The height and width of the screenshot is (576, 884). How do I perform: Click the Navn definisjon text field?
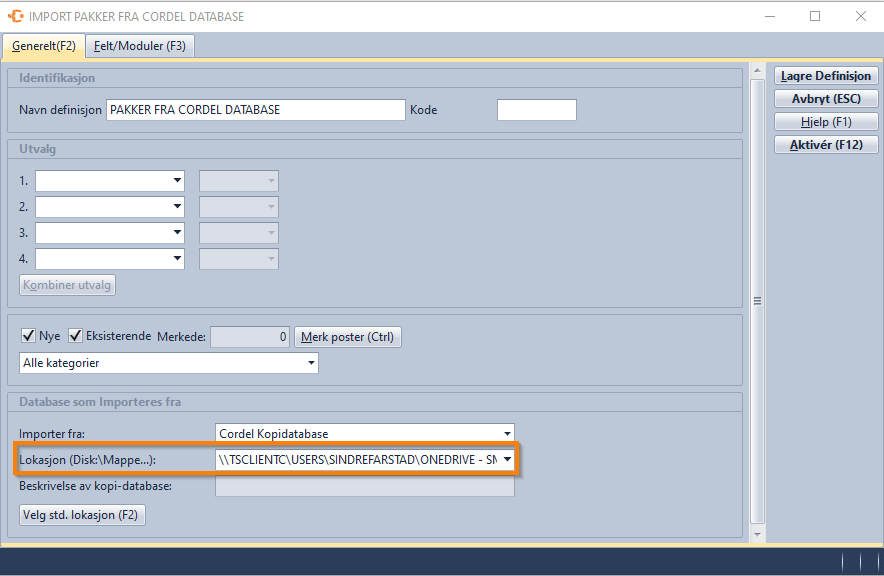(255, 110)
